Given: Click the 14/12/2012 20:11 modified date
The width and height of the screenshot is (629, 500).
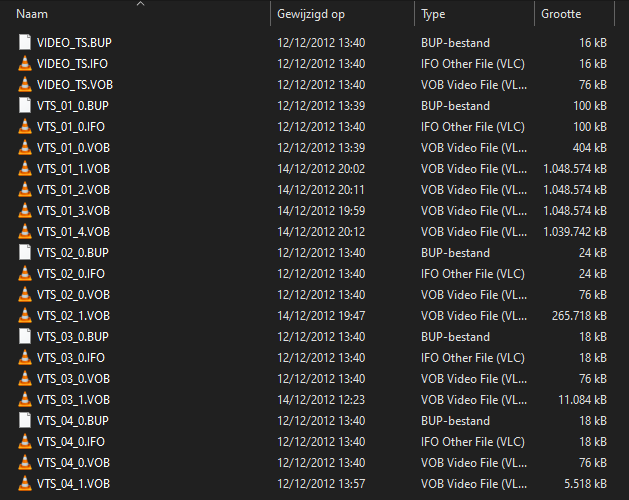Looking at the screenshot, I should coord(321,190).
